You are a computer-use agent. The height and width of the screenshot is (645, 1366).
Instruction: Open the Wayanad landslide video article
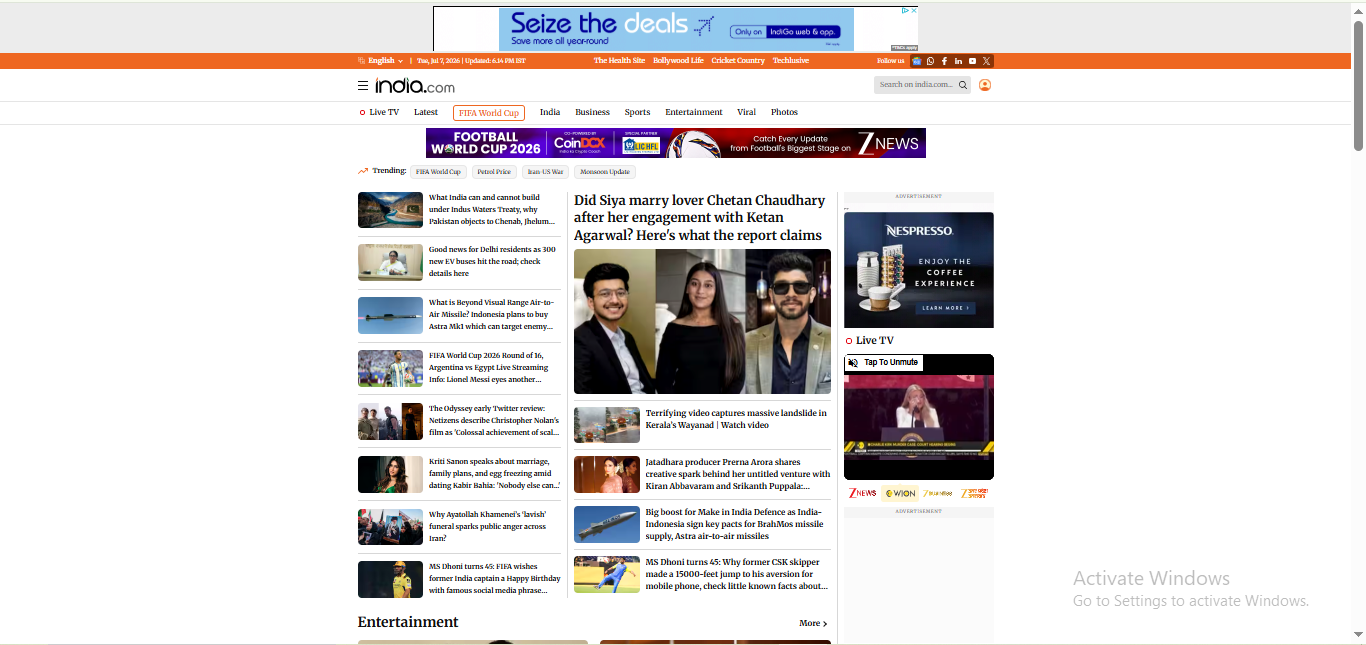(736, 419)
